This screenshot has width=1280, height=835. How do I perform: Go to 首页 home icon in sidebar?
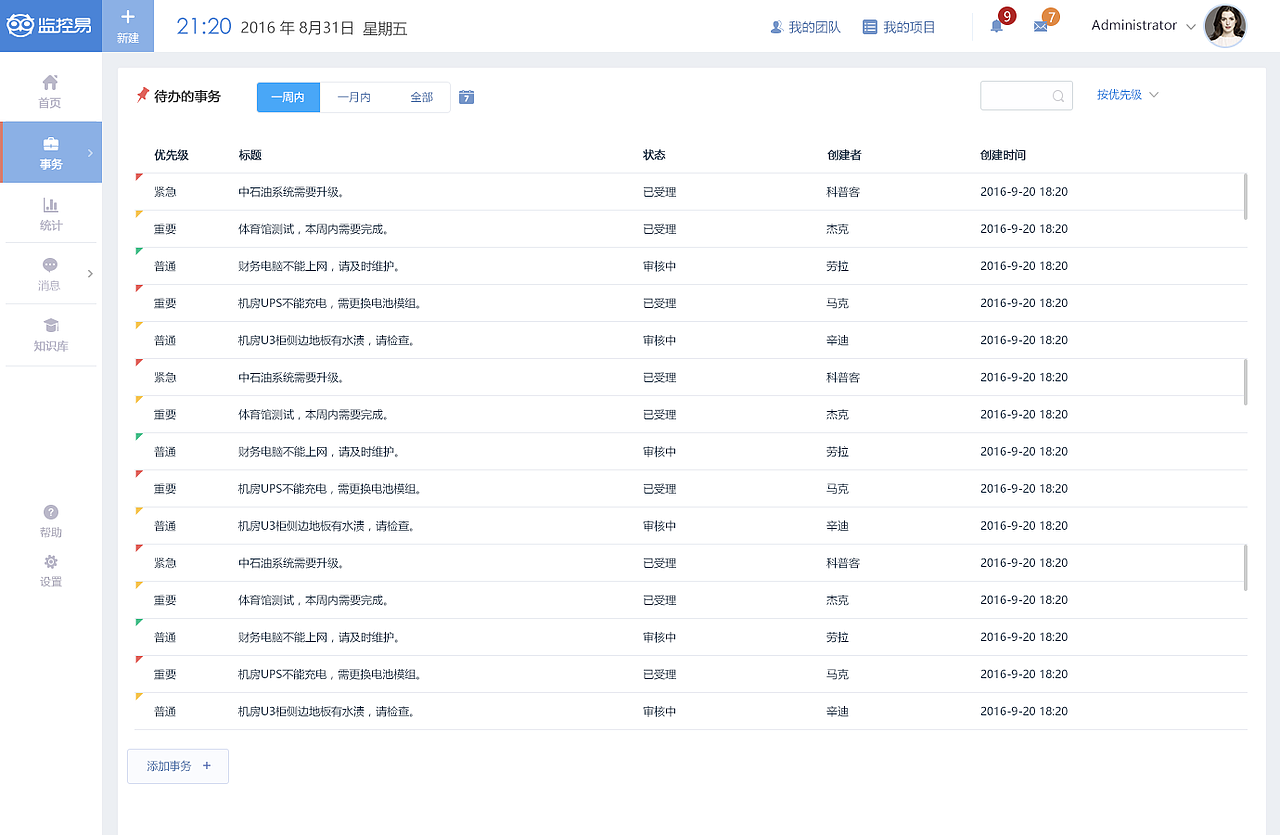(50, 82)
